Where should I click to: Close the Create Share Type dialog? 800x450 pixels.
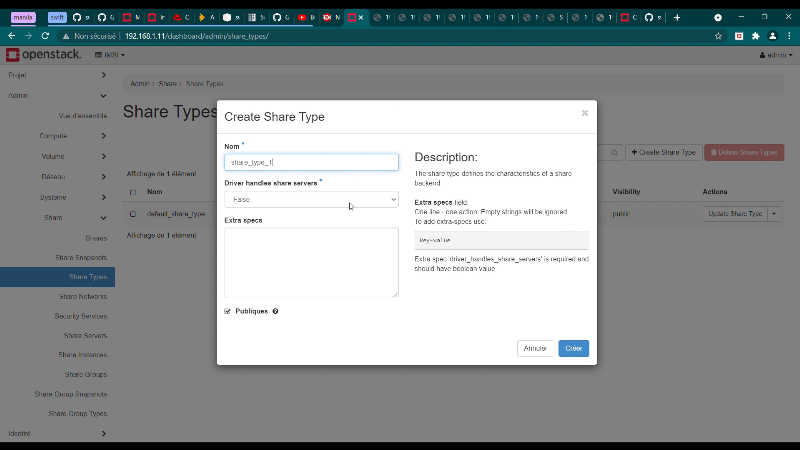click(x=585, y=113)
